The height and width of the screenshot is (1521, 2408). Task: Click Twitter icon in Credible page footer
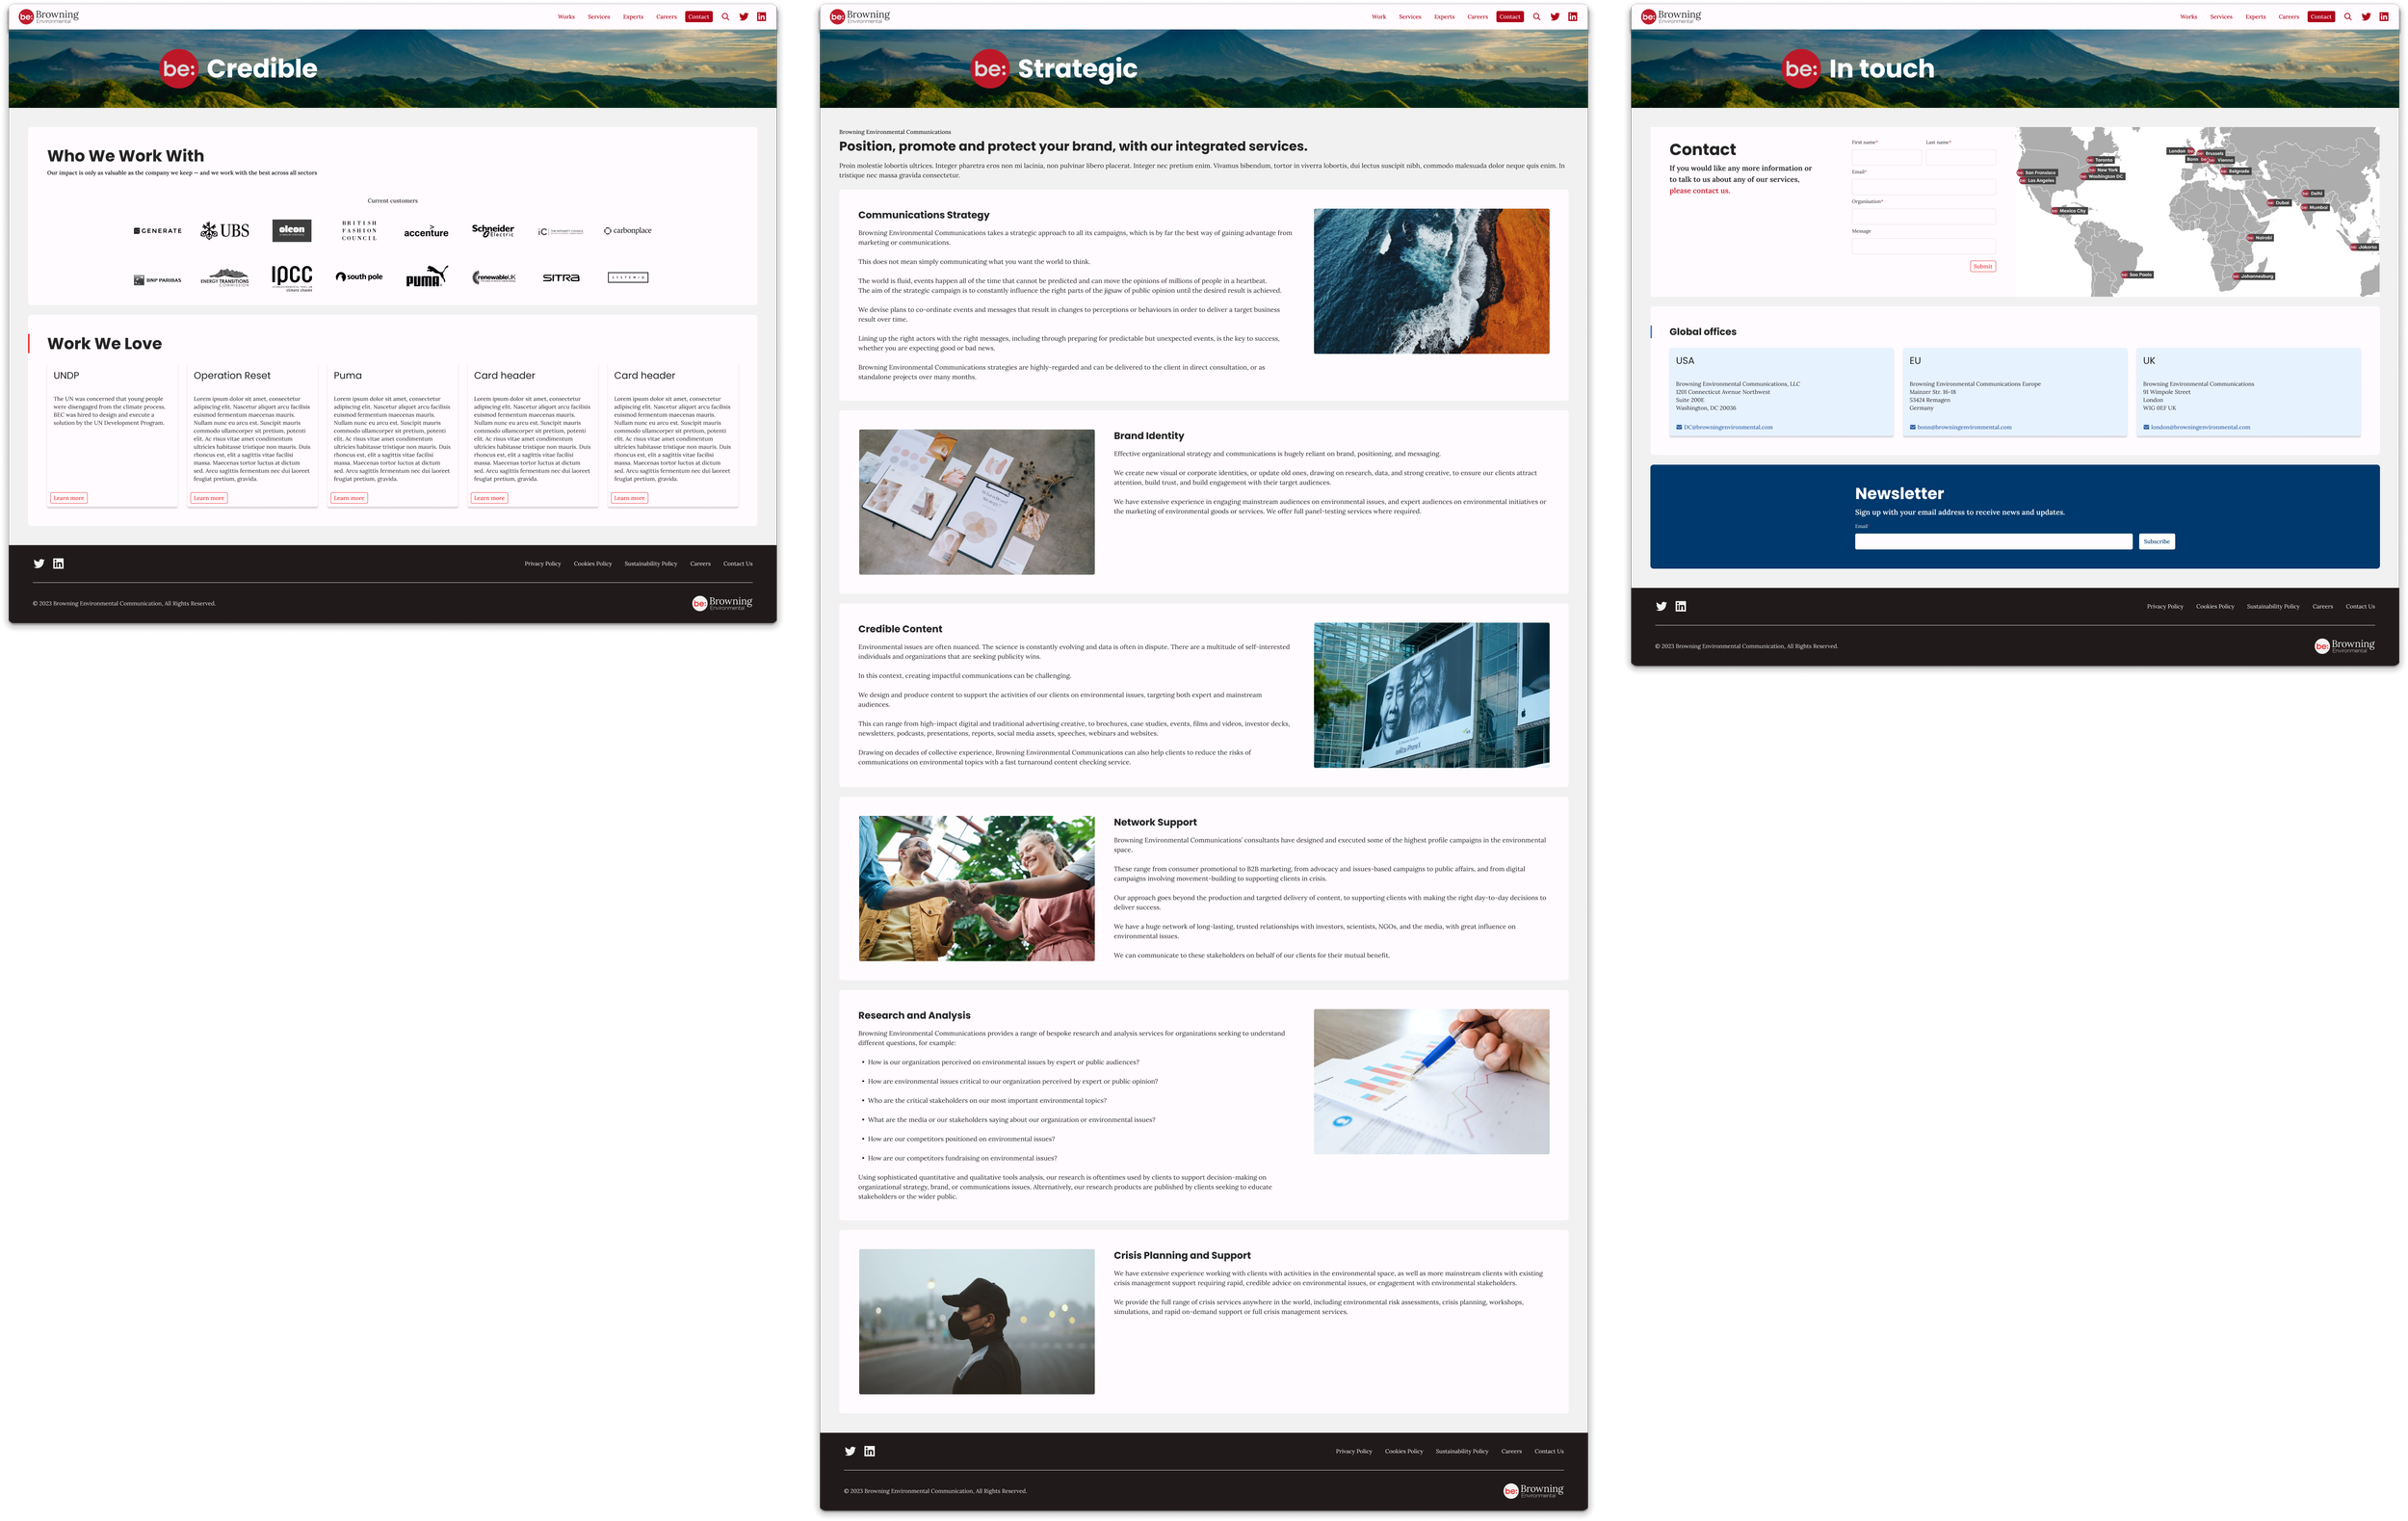[39, 564]
